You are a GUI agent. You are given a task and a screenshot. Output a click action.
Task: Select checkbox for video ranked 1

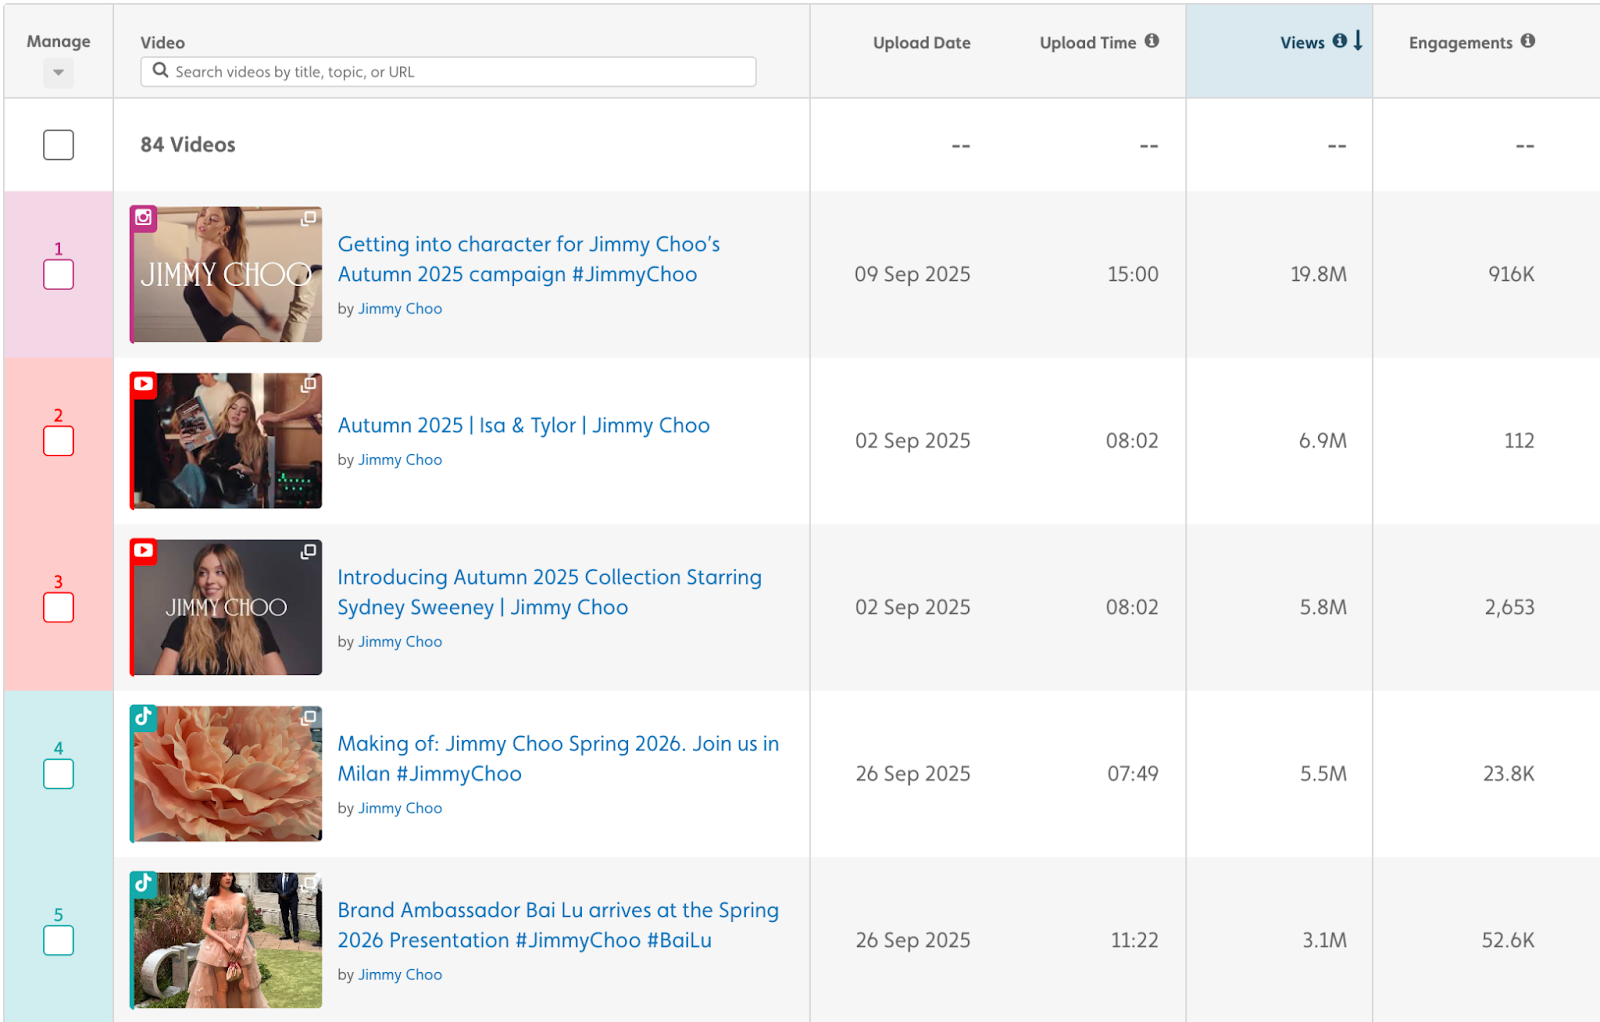pos(59,275)
